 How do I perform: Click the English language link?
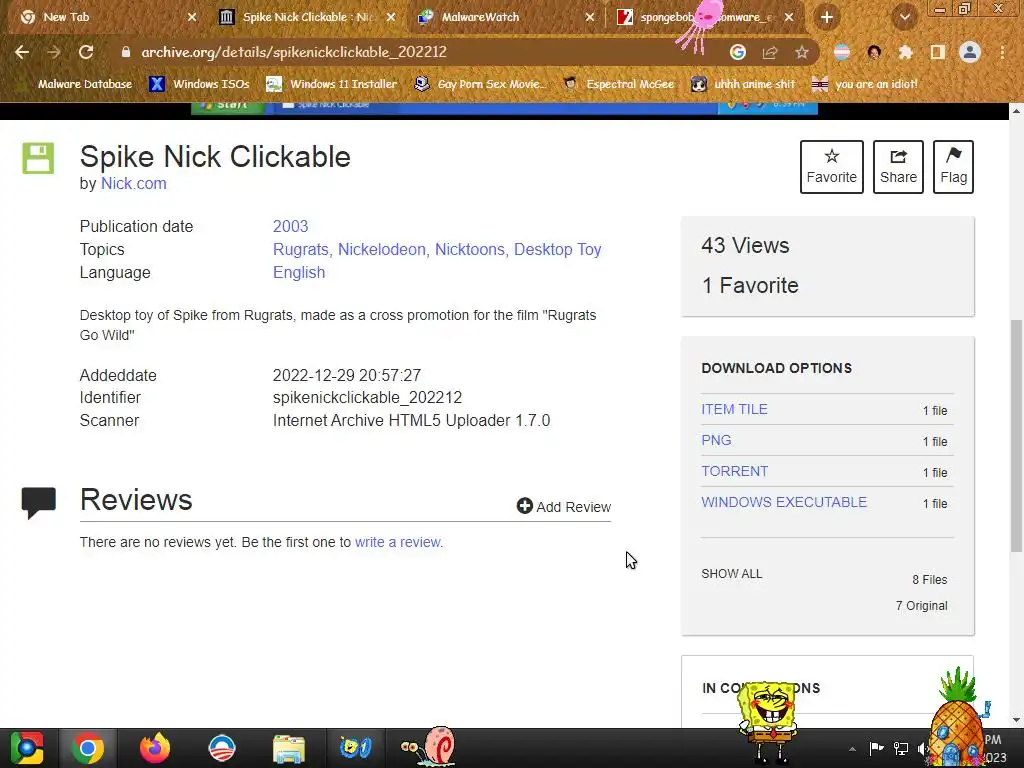pyautogui.click(x=298, y=272)
